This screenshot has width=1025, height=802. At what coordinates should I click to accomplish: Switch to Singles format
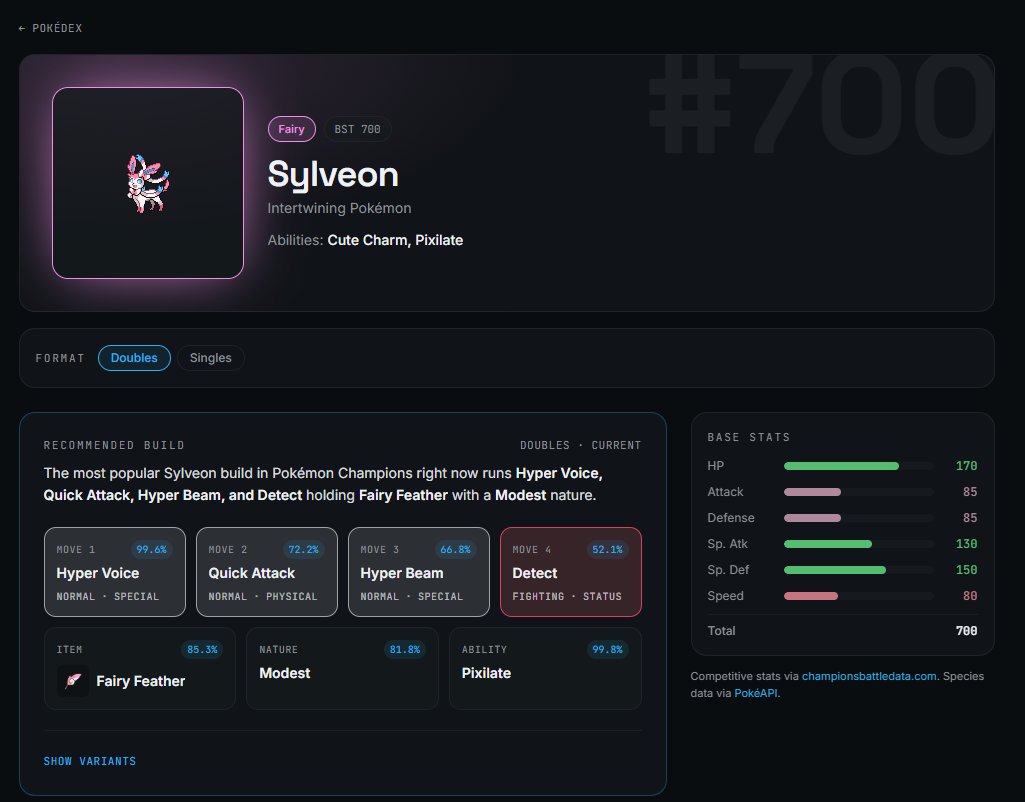[x=210, y=358]
